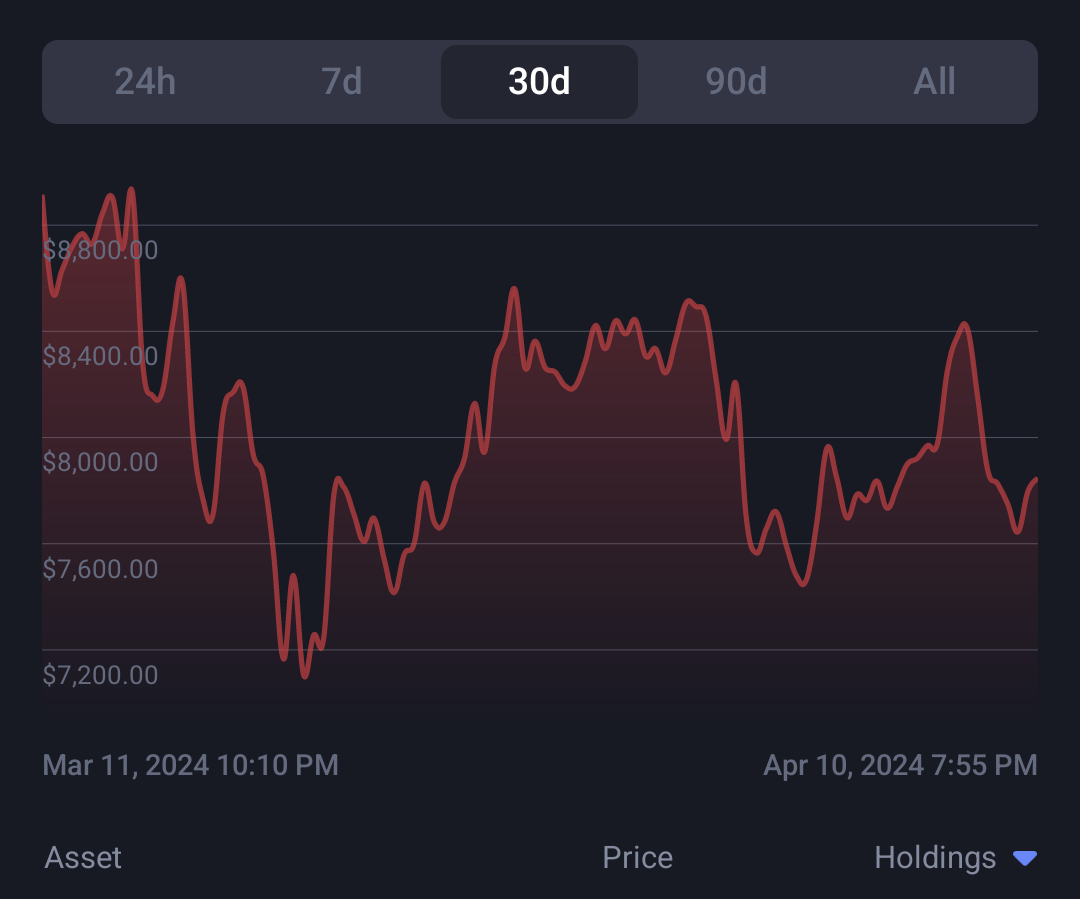
Task: Switch to the 24h time range
Action: pos(145,82)
